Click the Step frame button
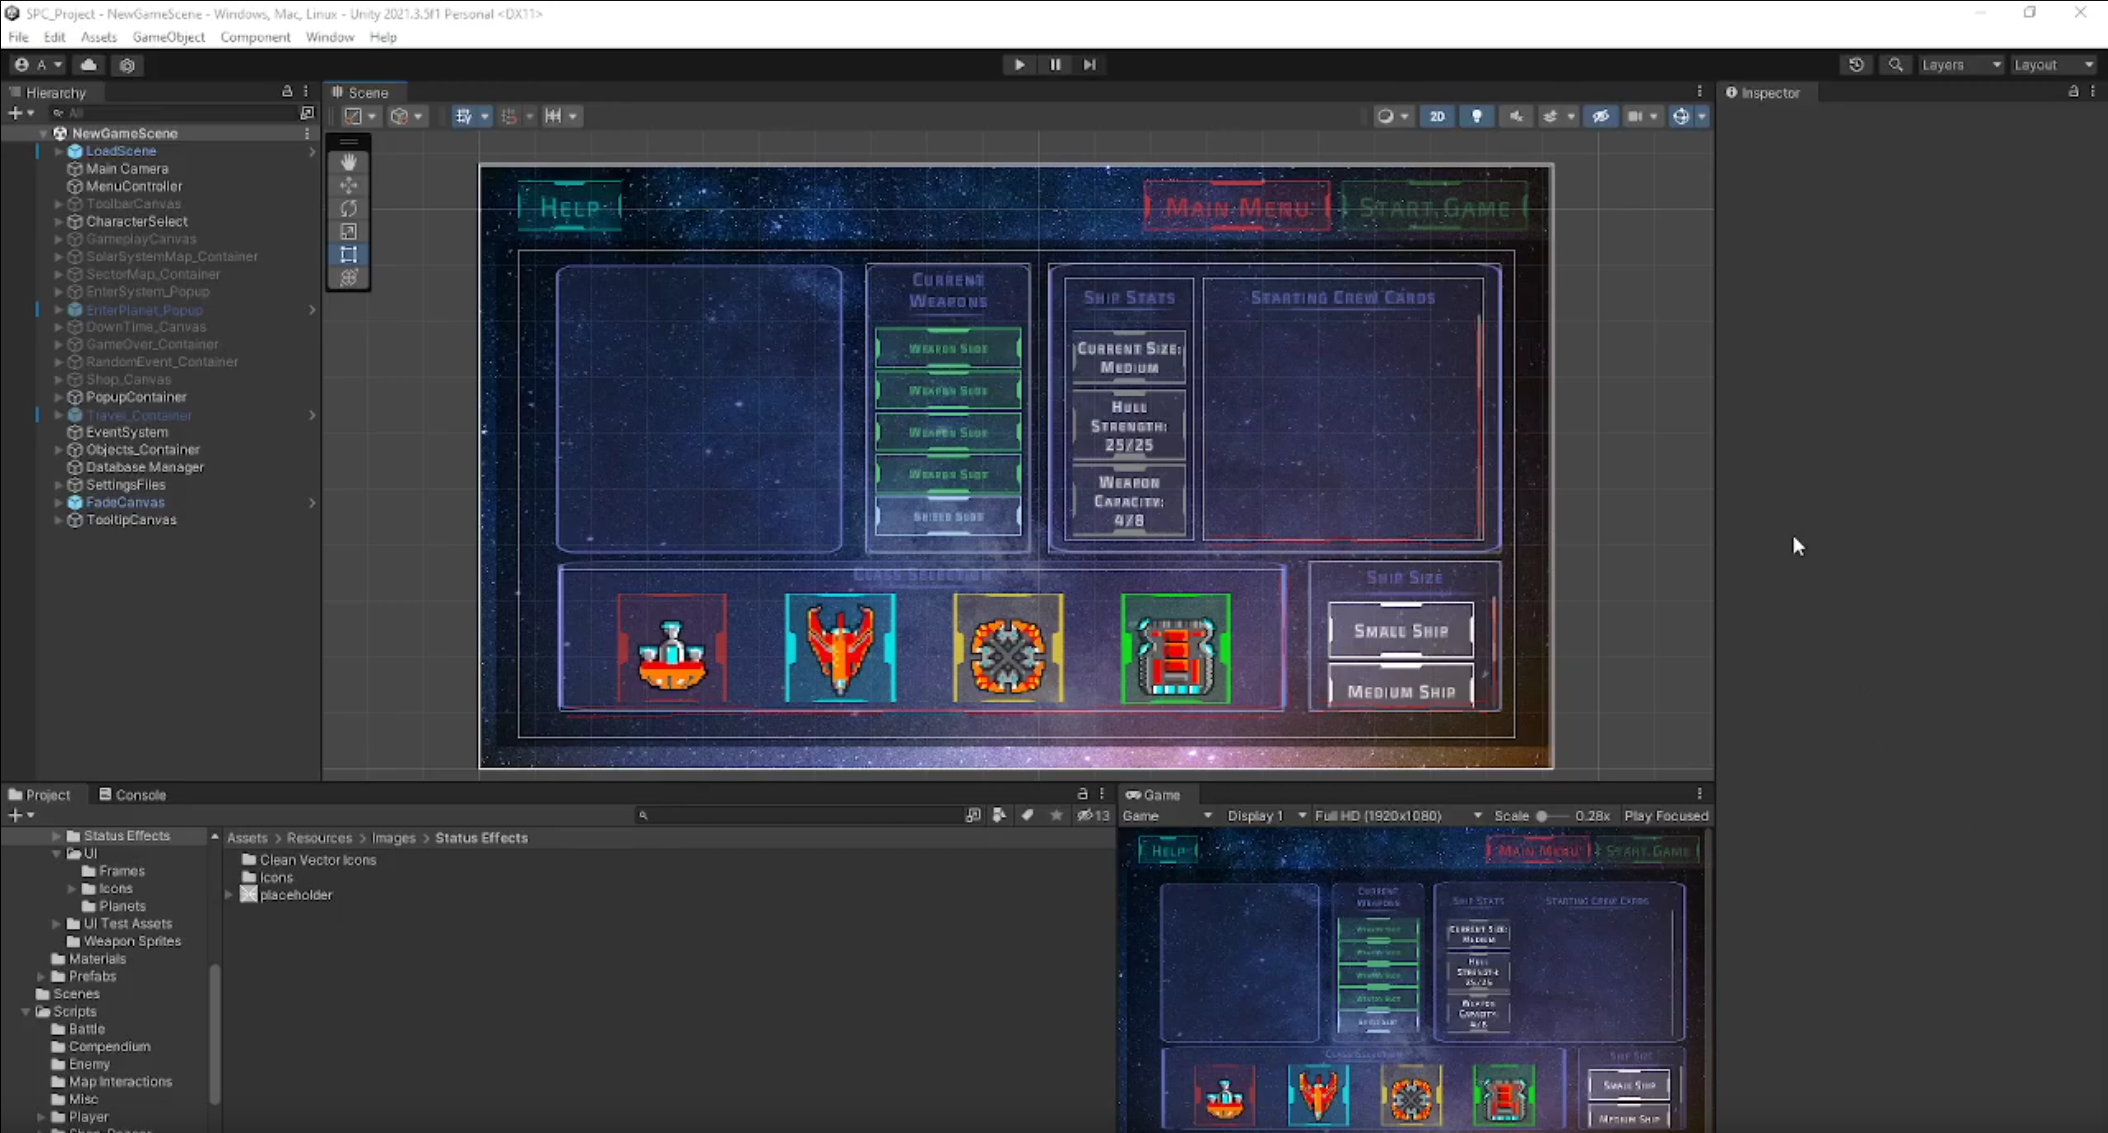The image size is (2108, 1133). pyautogui.click(x=1090, y=65)
